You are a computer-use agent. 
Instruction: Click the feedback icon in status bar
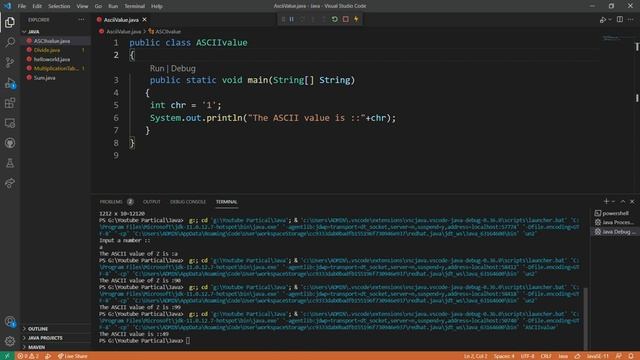(619, 356)
